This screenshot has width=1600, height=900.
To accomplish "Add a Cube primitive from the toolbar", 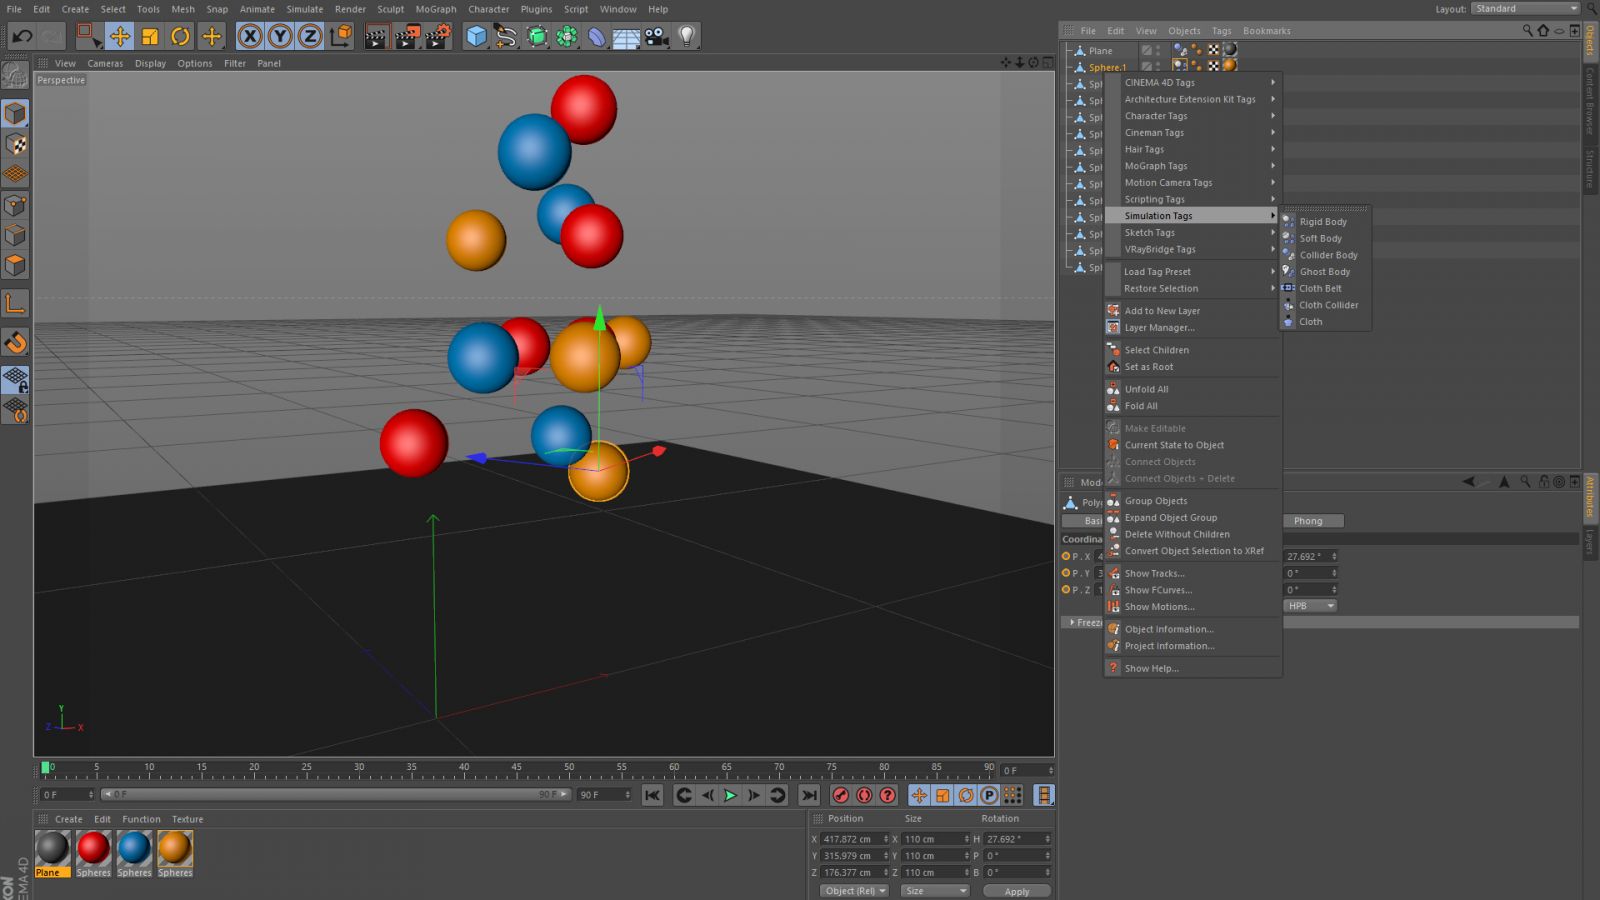I will click(477, 37).
